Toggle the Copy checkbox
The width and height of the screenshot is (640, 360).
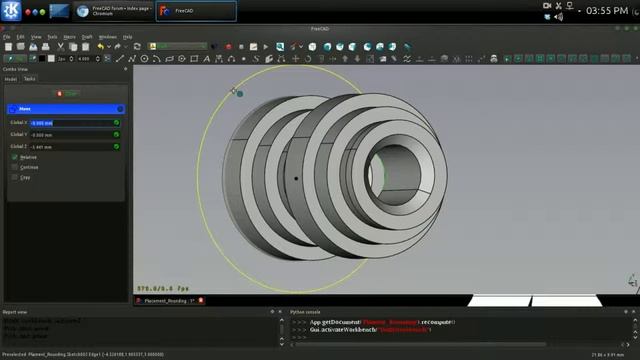click(15, 178)
